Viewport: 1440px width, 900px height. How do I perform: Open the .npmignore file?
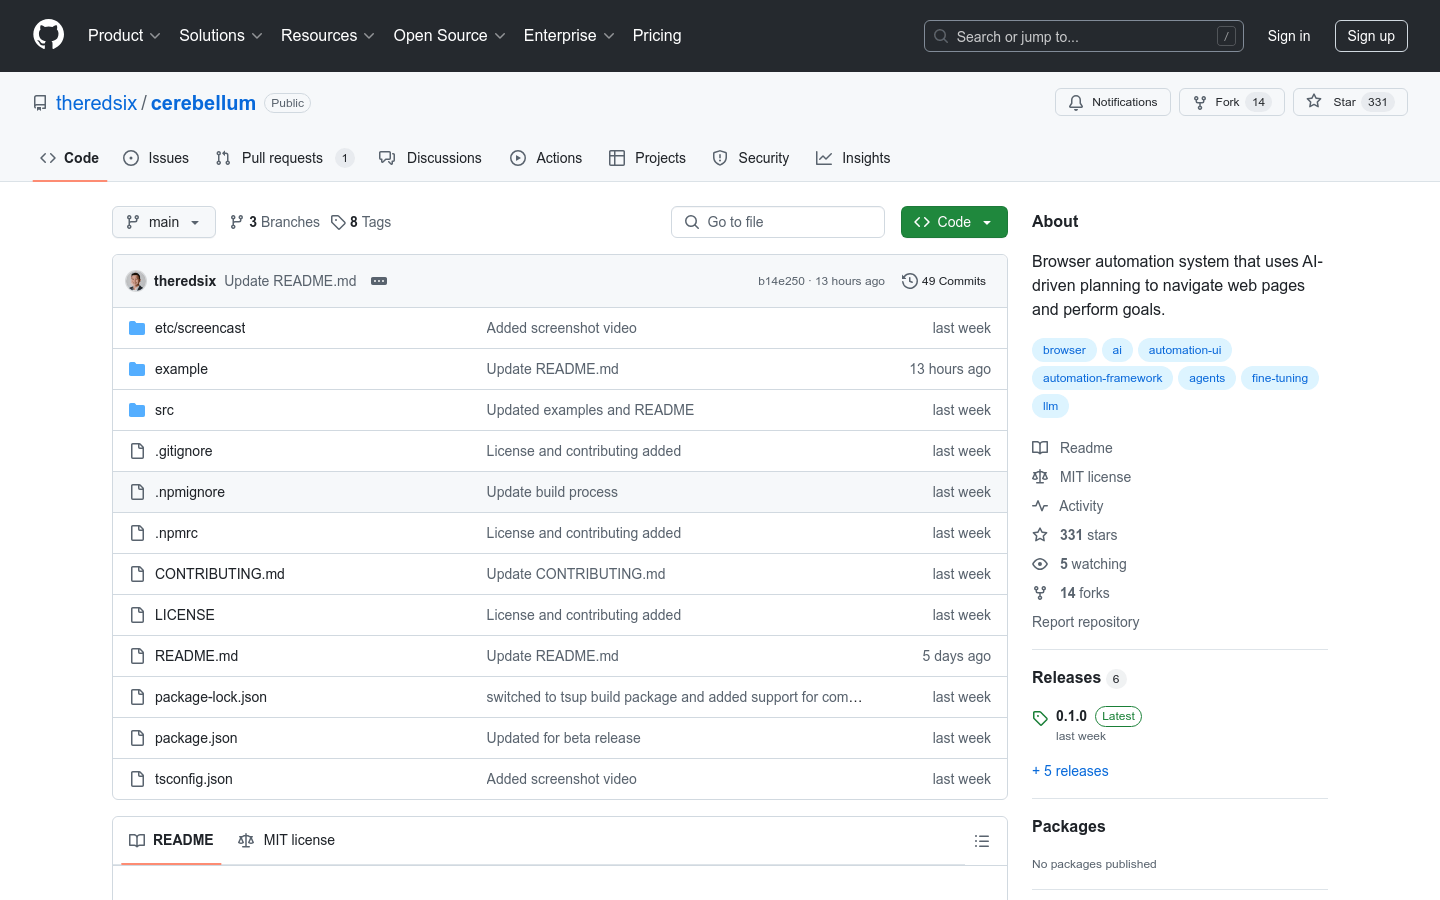(190, 492)
